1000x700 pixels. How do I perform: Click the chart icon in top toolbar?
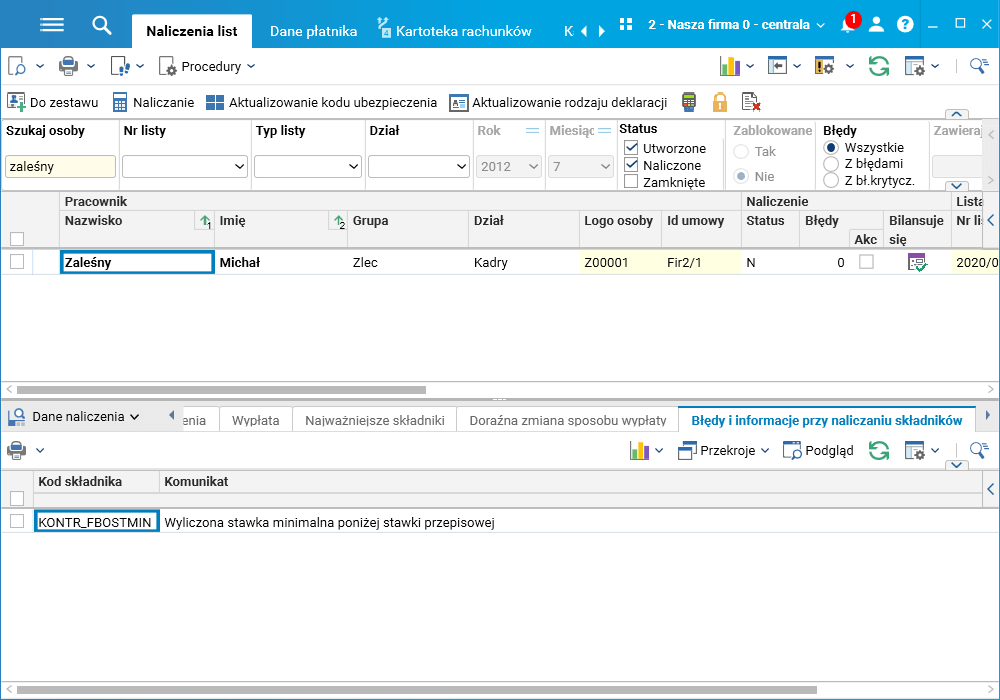pyautogui.click(x=730, y=66)
